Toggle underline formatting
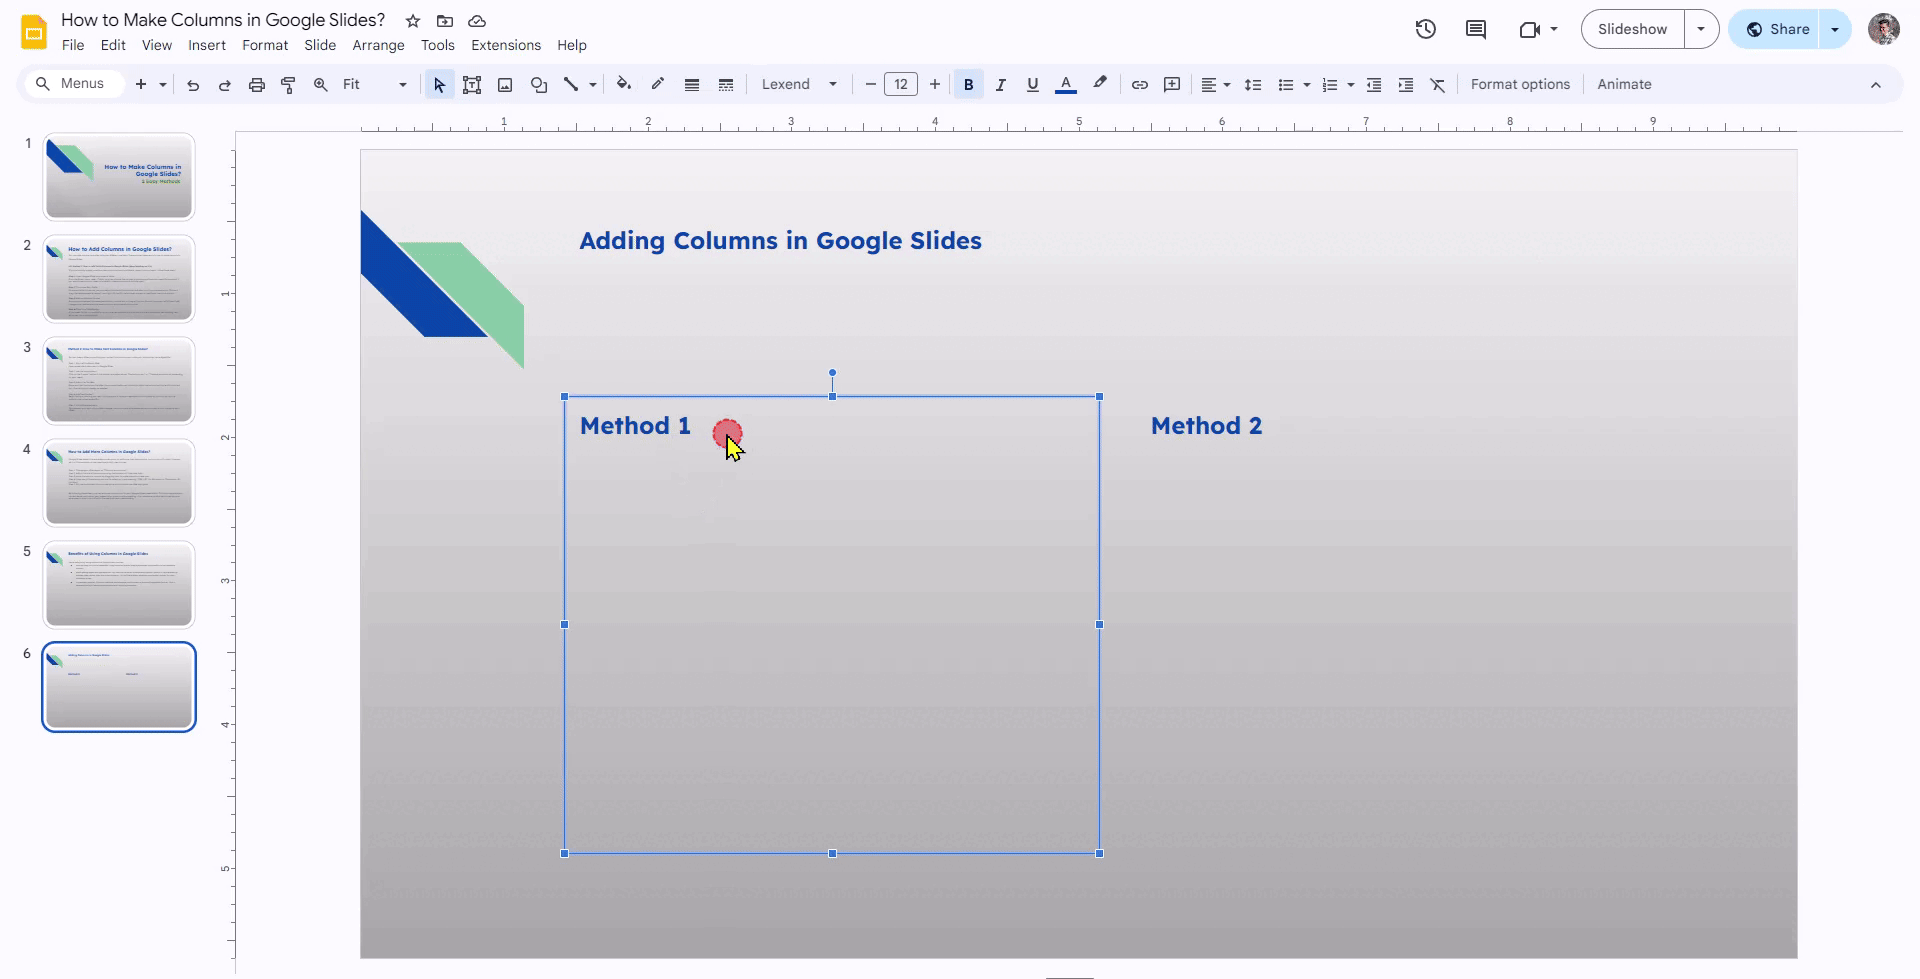The image size is (1920, 979). pyautogui.click(x=1032, y=85)
